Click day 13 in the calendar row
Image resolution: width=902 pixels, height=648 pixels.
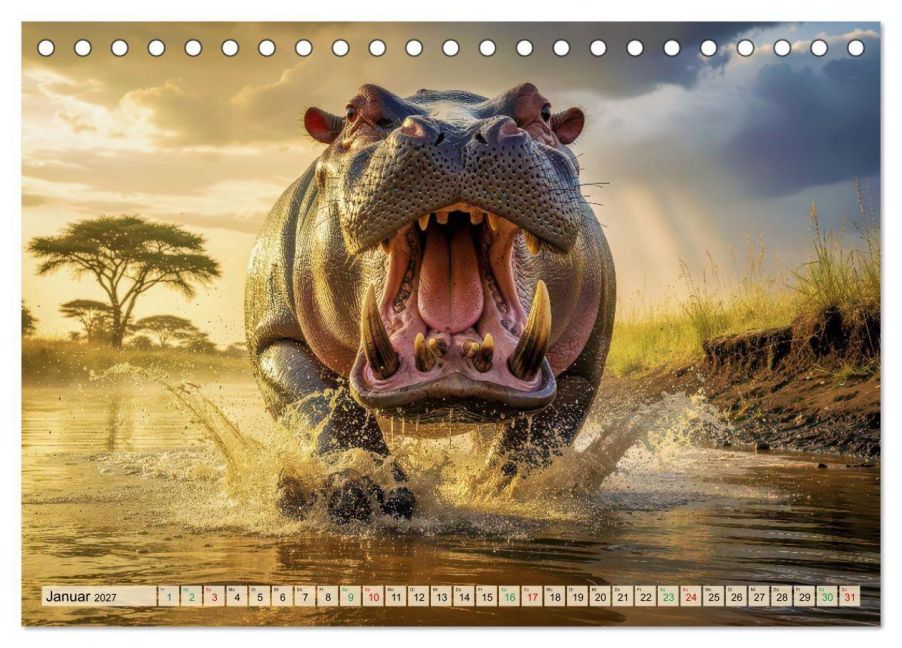pos(441,596)
